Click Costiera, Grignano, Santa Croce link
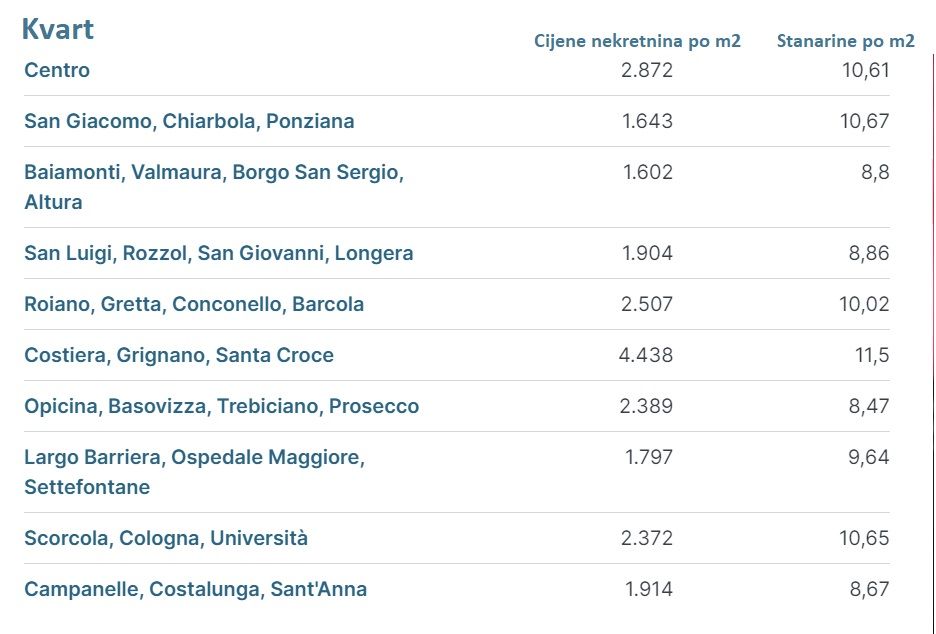The height and width of the screenshot is (634, 936). pyautogui.click(x=179, y=355)
